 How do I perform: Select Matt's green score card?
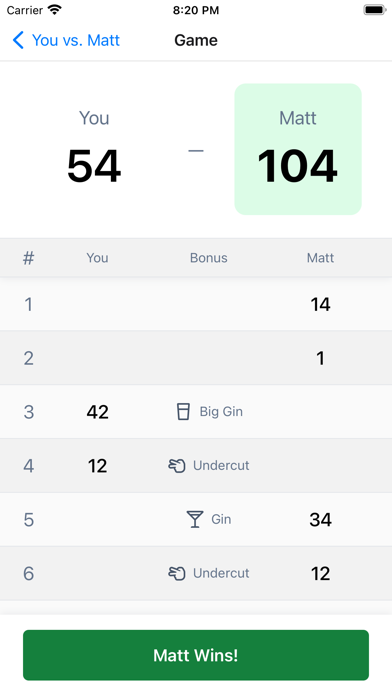298,149
